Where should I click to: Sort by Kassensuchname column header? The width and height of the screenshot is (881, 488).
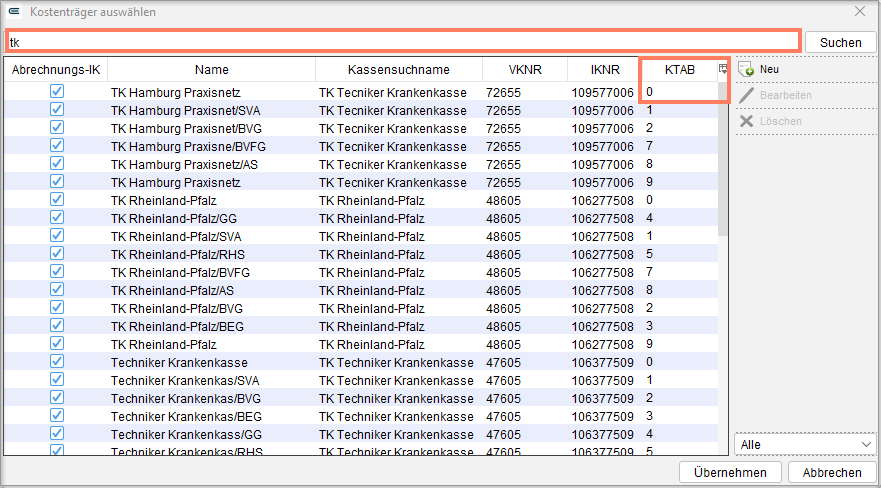tap(398, 70)
